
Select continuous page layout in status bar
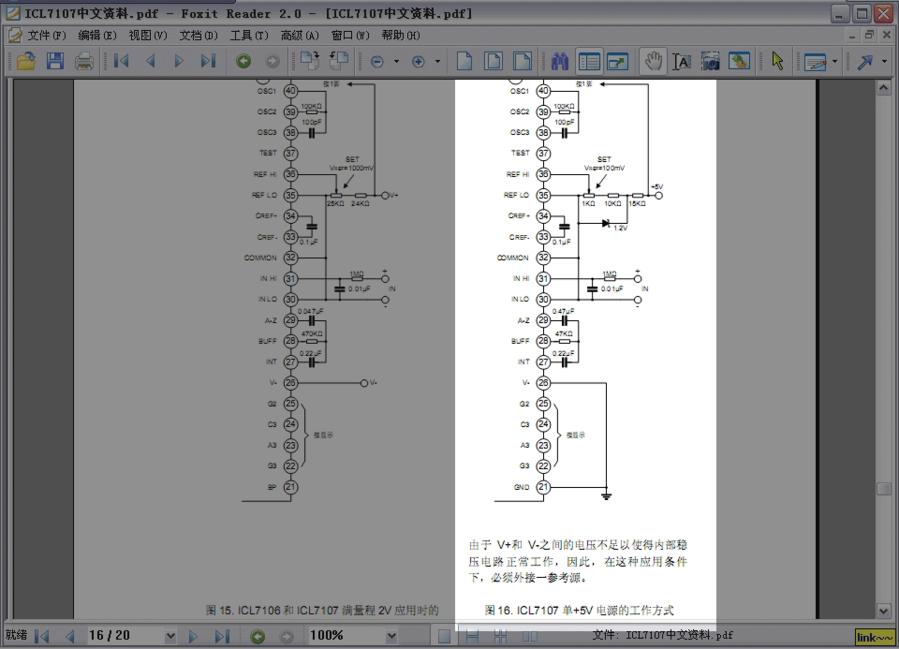coord(472,636)
